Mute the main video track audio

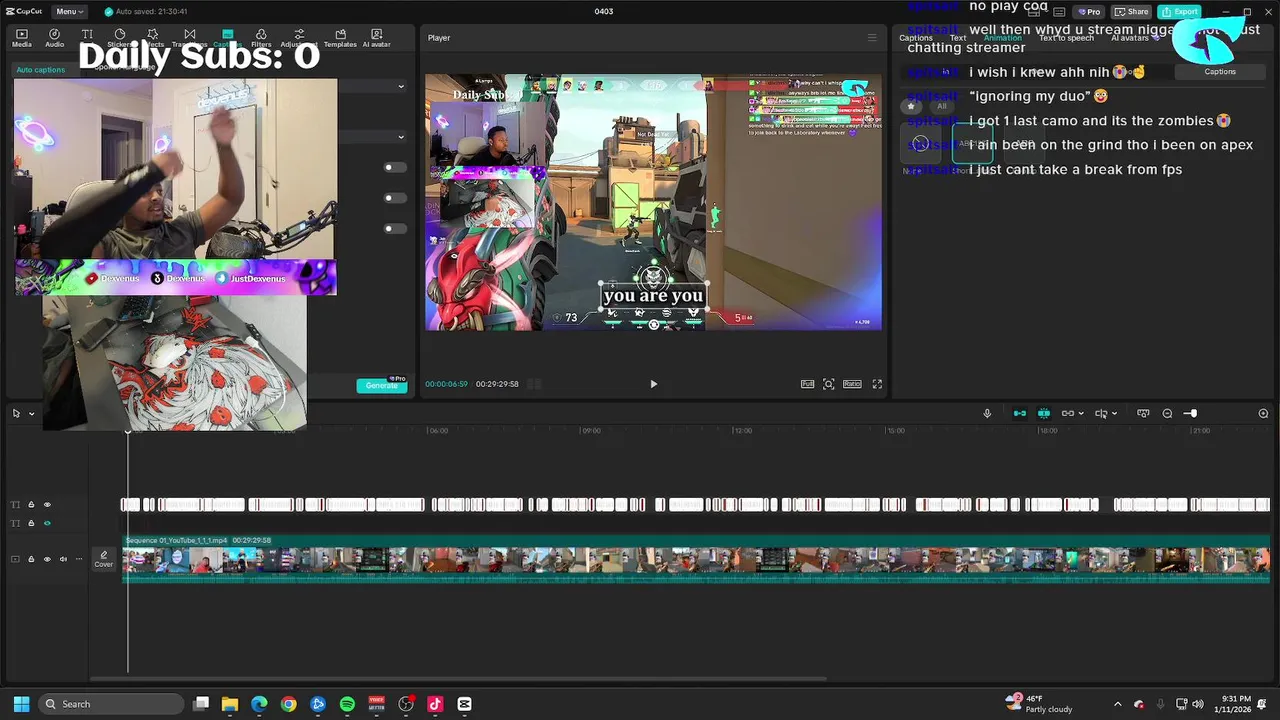63,559
